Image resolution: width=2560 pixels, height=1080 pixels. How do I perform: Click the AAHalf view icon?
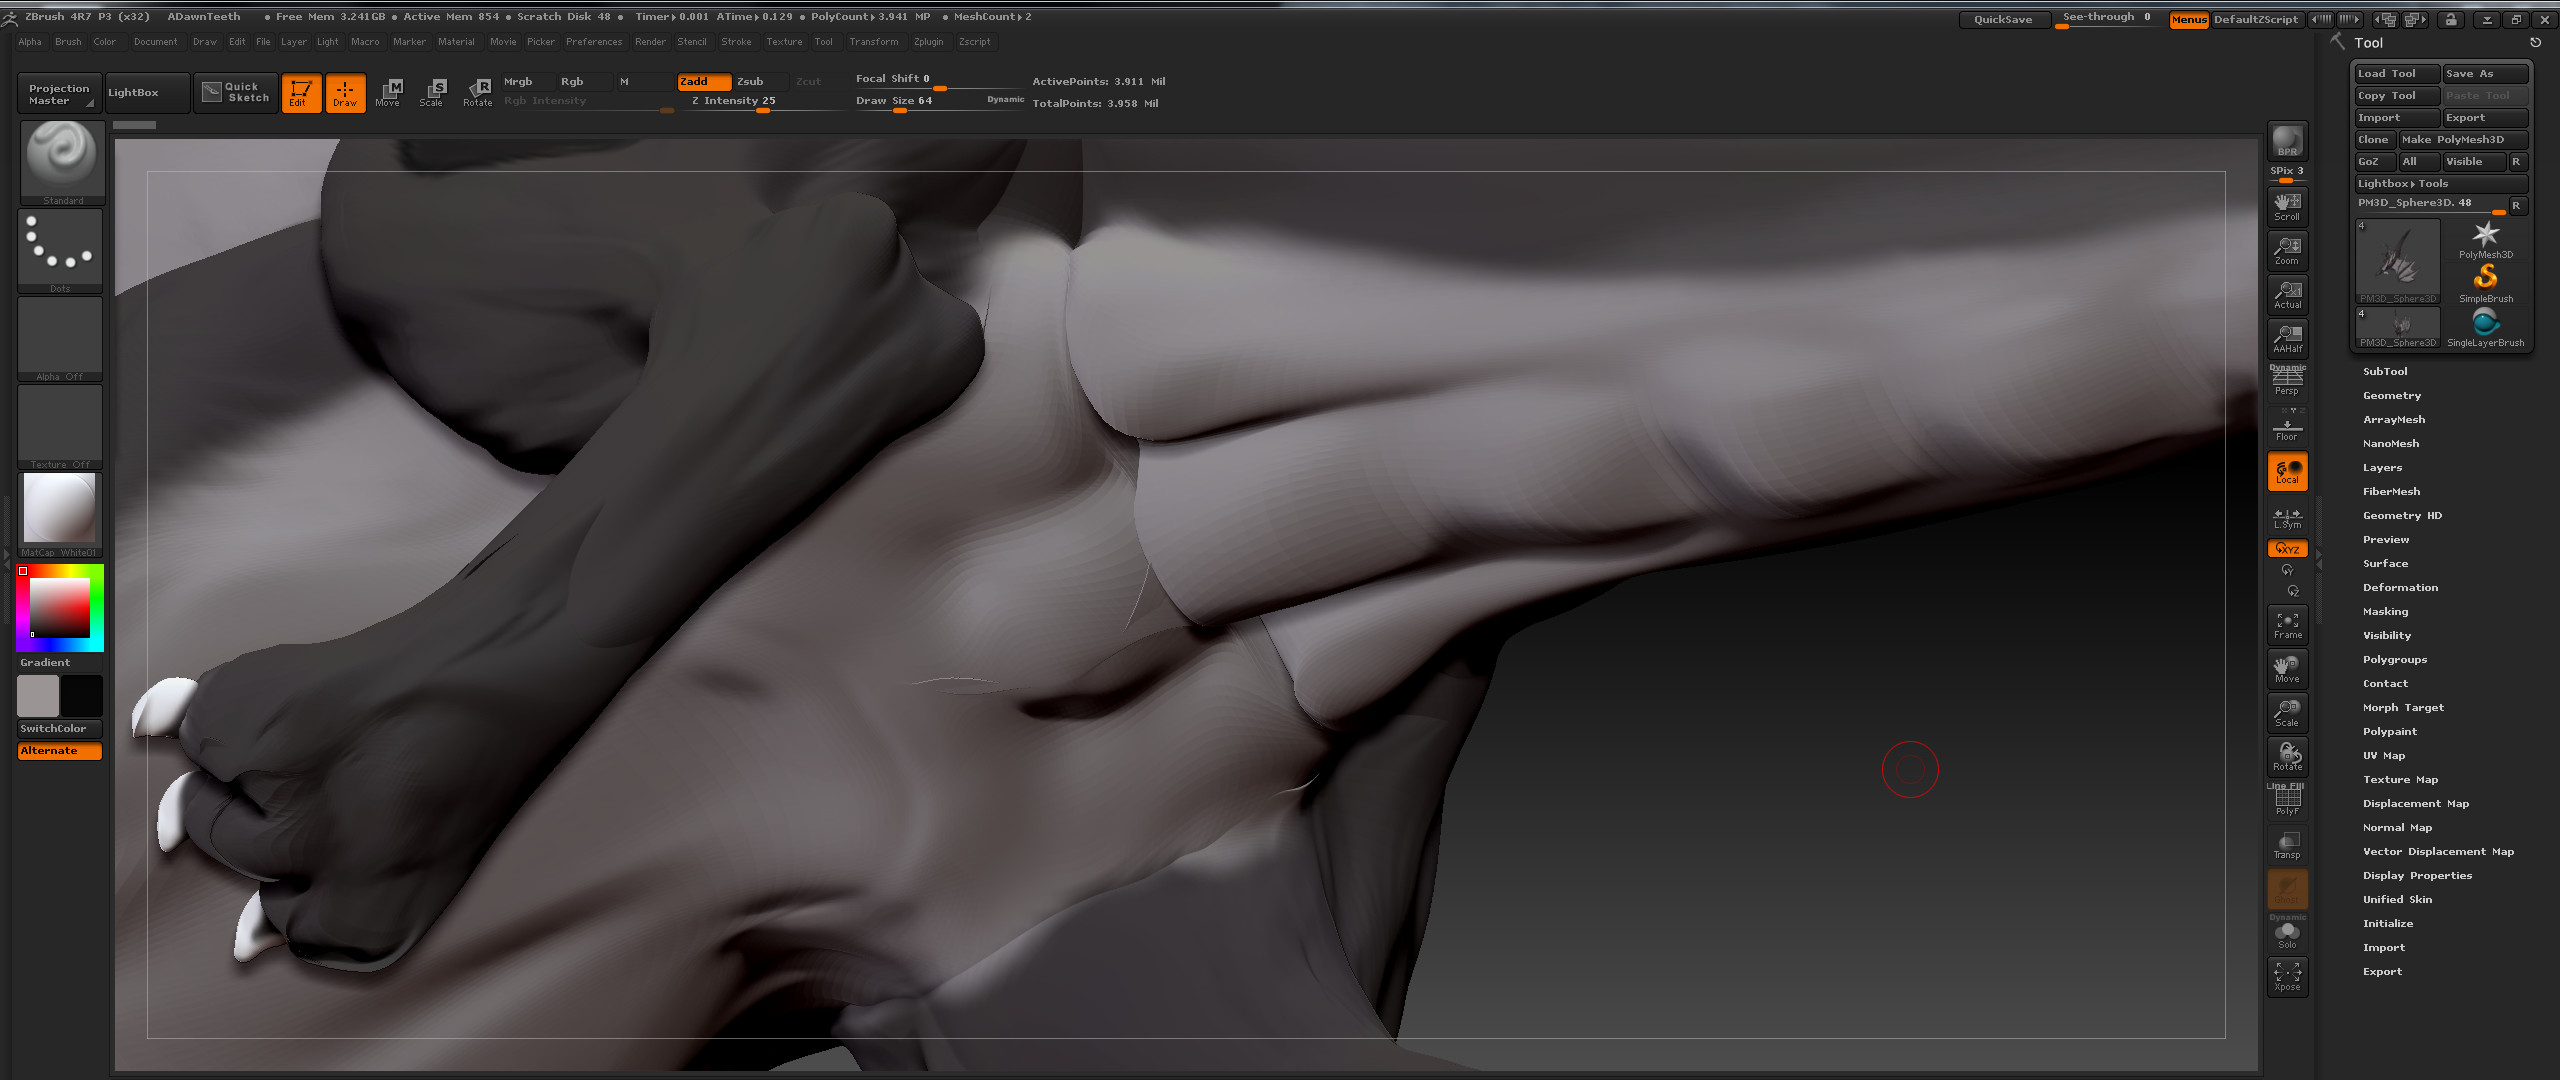(x=2287, y=339)
